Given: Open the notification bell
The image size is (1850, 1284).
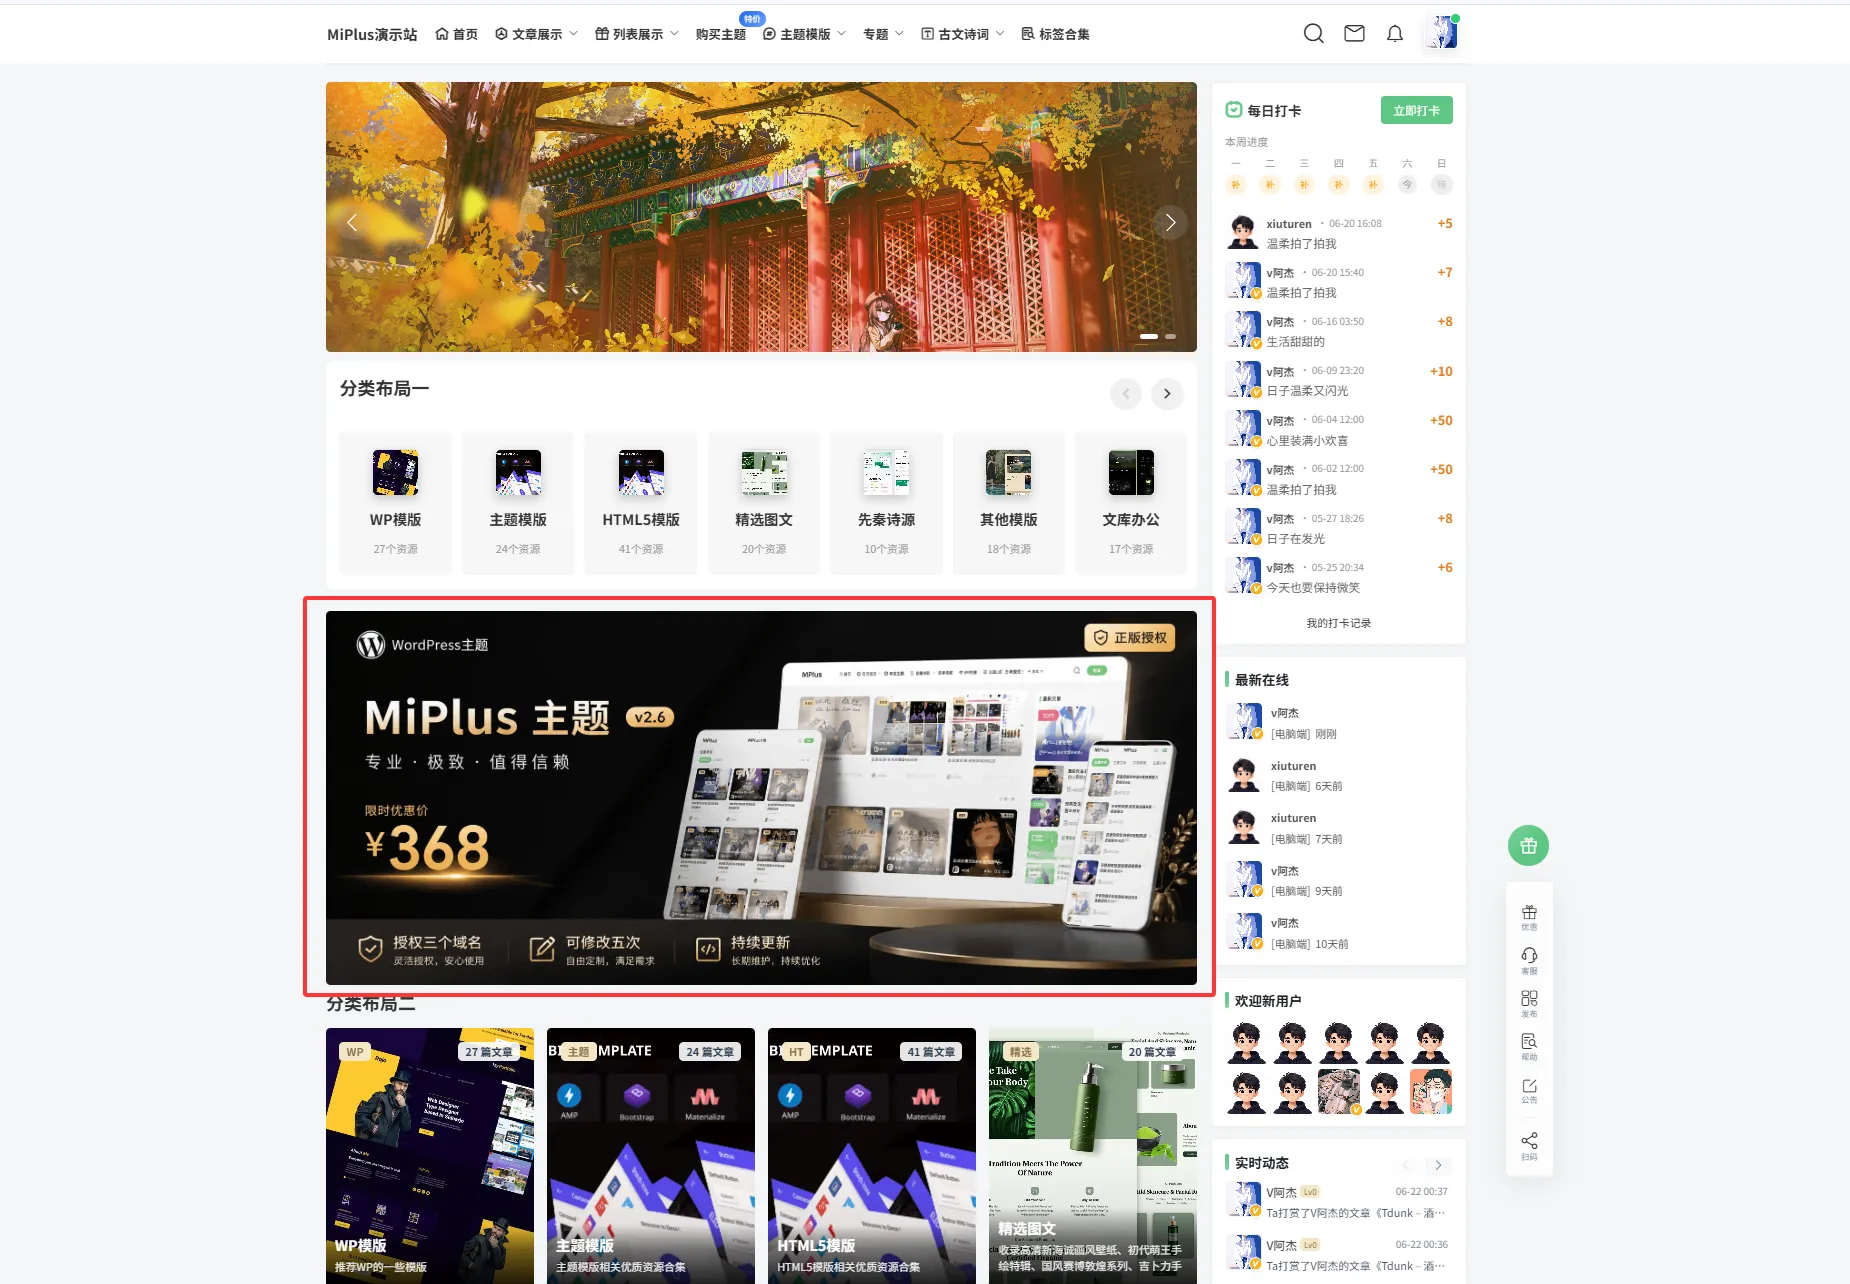Looking at the screenshot, I should pos(1394,34).
